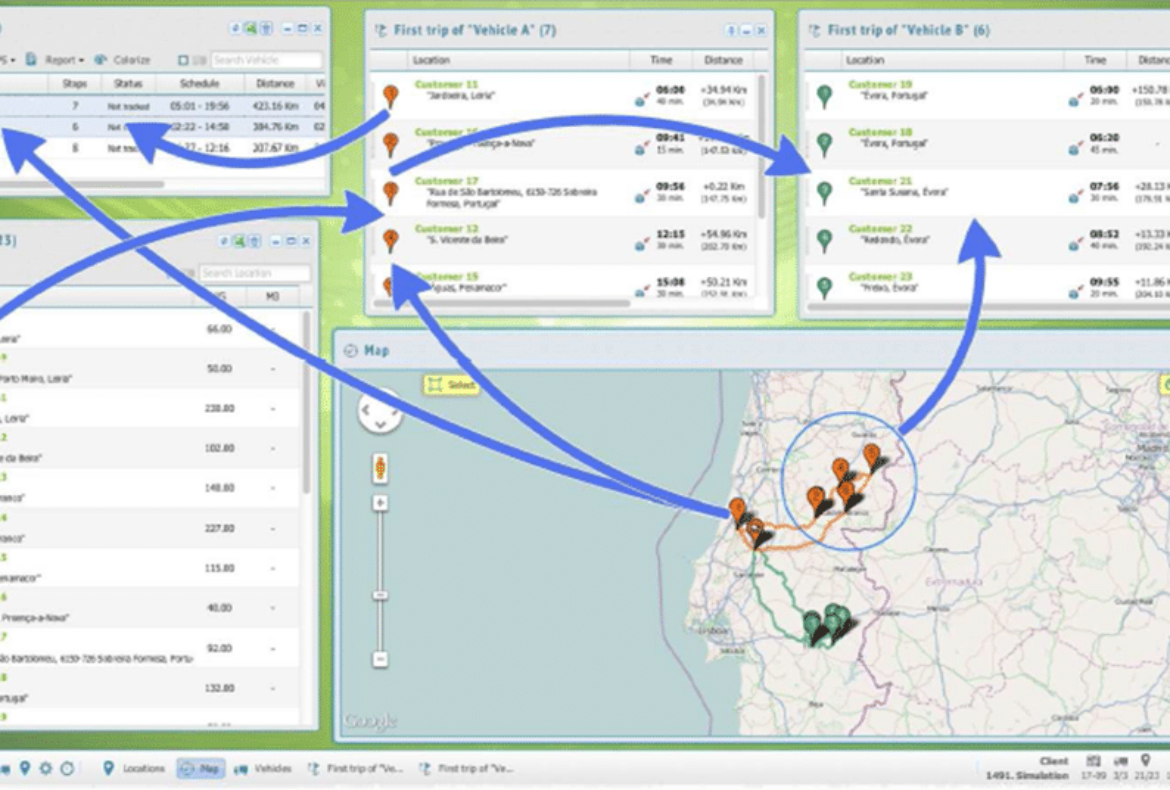Screen dimensions: 1170x790
Task: Click the map pan control wheel
Action: [x=380, y=411]
